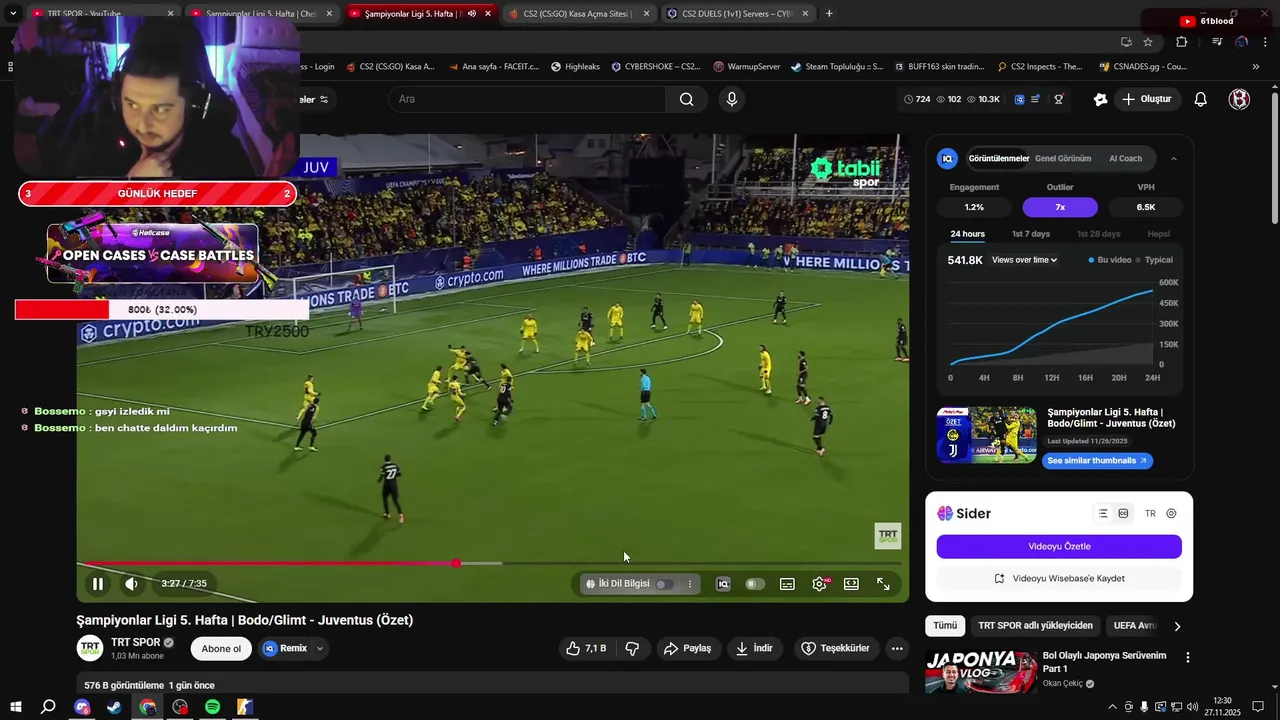Enter fullscreen mode
The height and width of the screenshot is (720, 1280).
point(884,584)
